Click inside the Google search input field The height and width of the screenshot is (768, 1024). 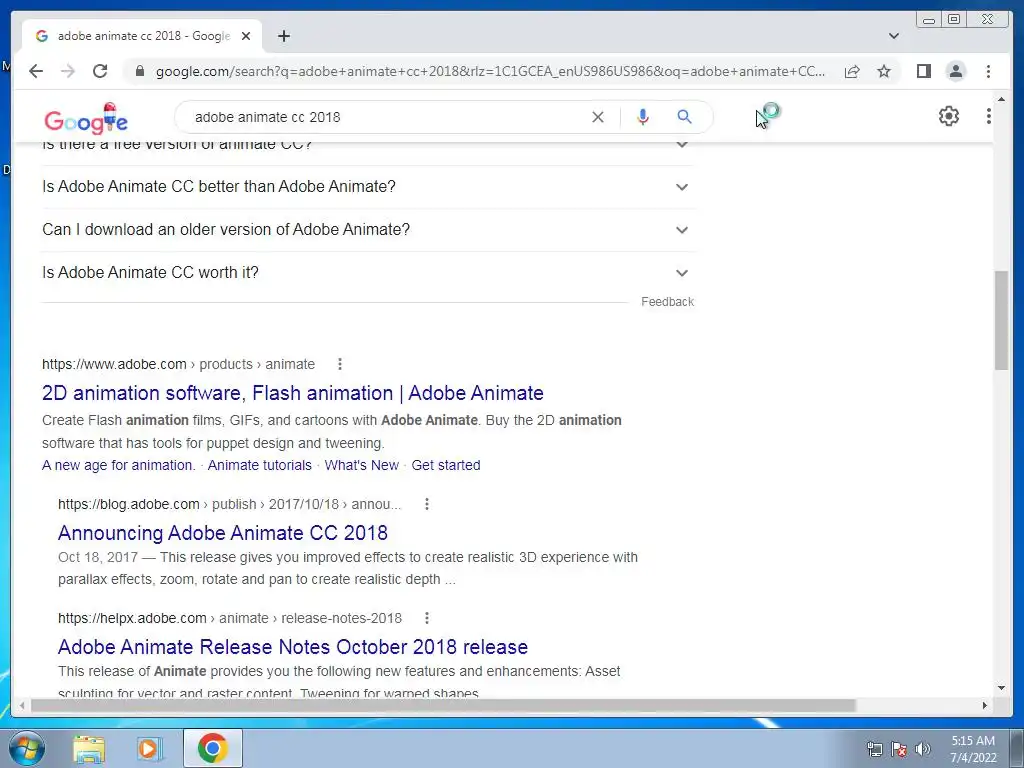point(385,117)
